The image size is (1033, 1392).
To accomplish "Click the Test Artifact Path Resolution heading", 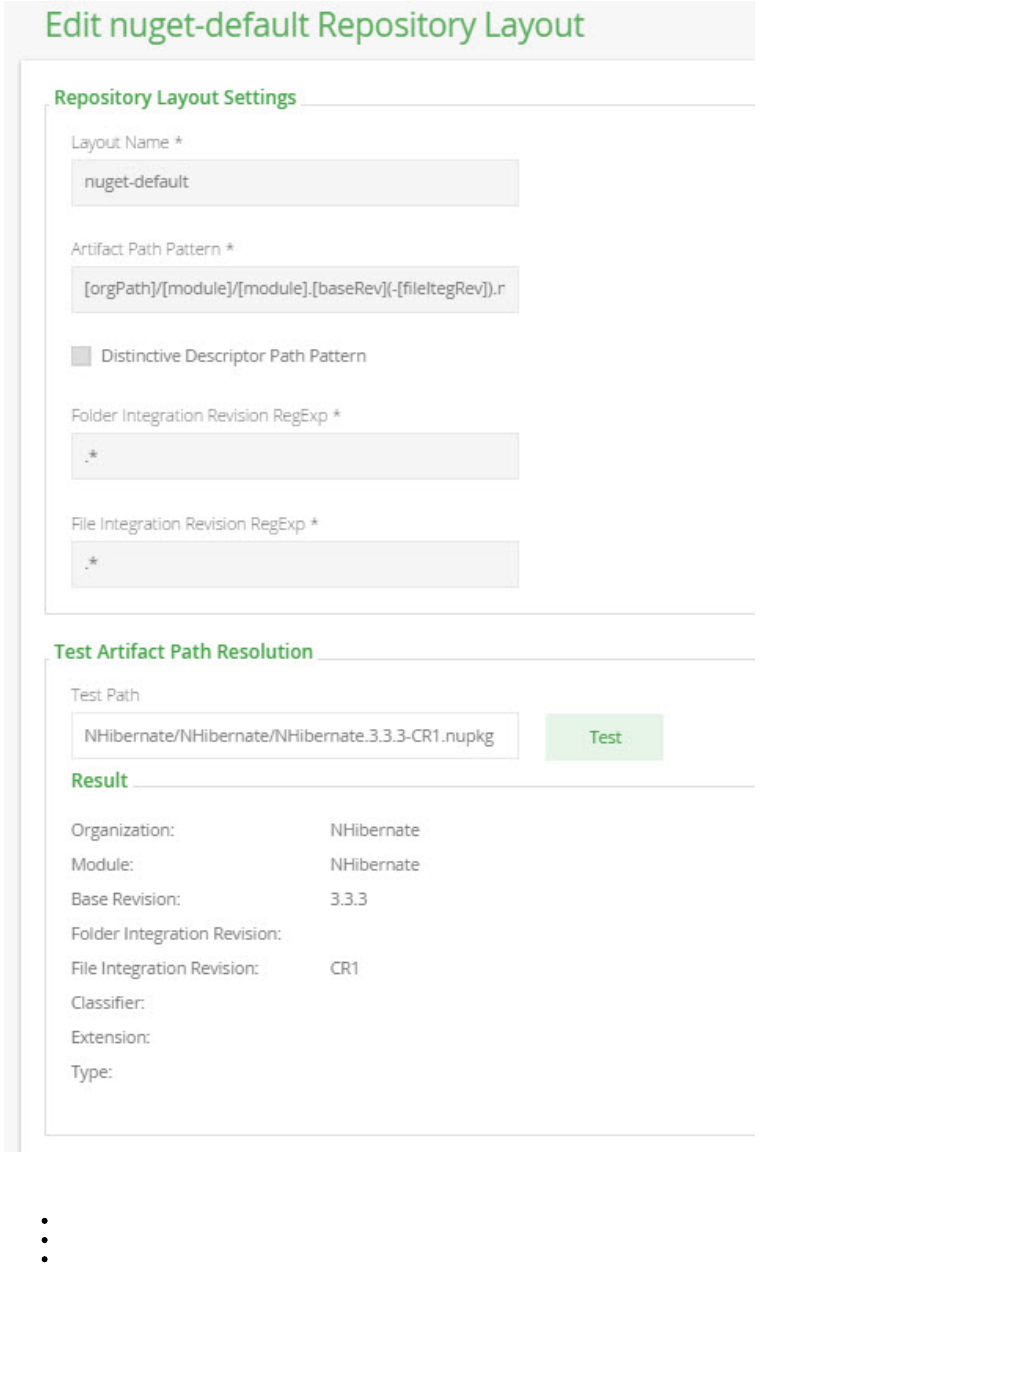I will click(183, 652).
